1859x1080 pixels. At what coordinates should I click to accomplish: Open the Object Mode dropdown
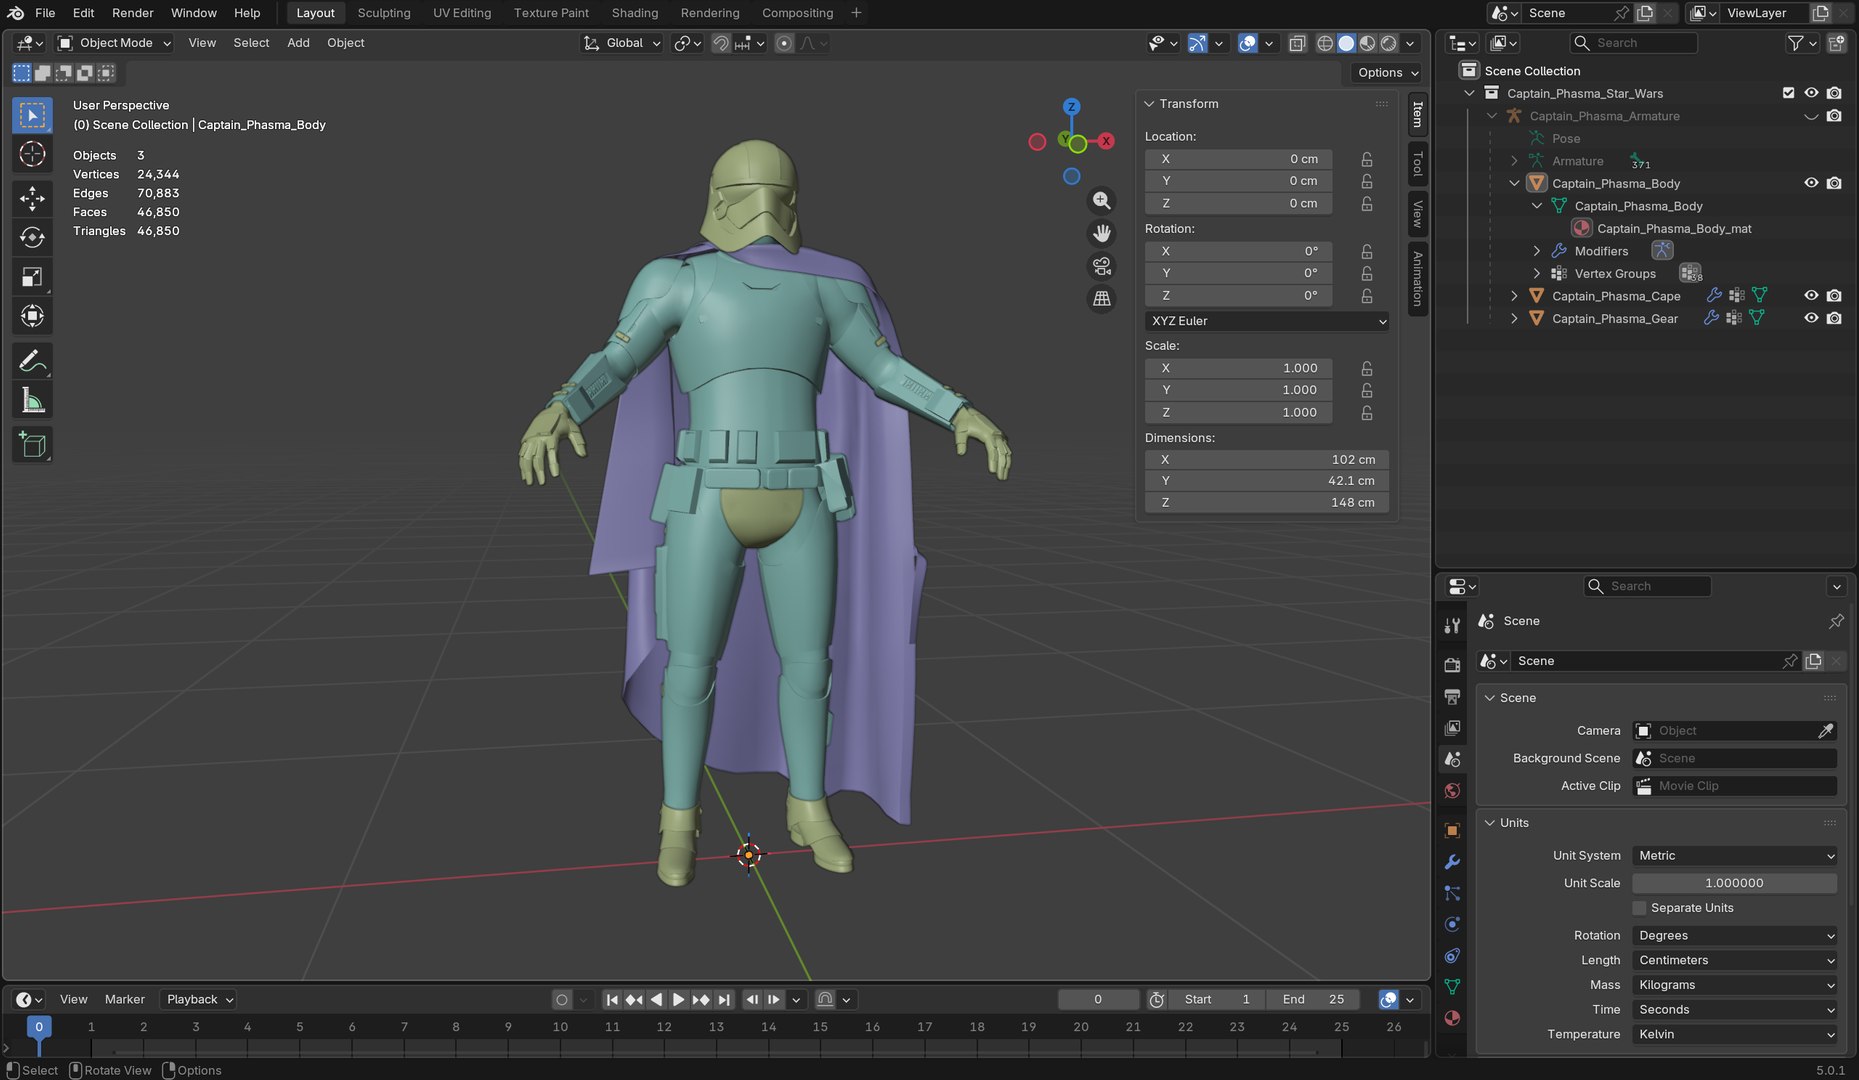tap(114, 43)
